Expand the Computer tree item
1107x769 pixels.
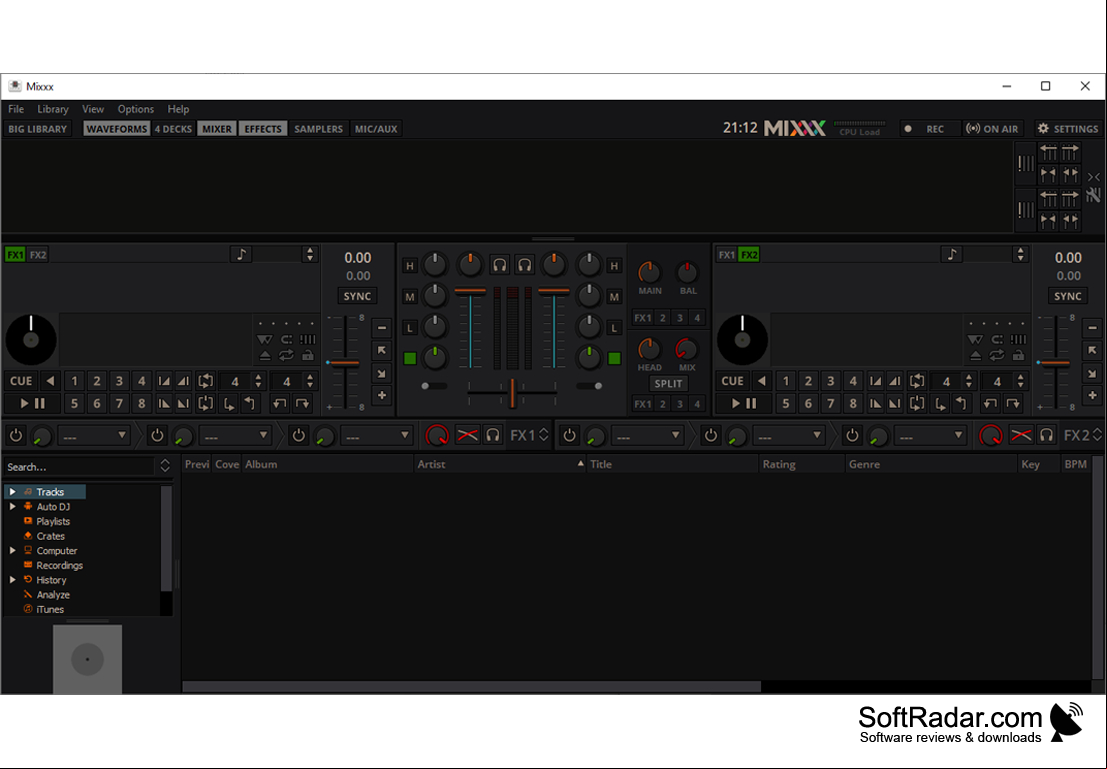13,550
